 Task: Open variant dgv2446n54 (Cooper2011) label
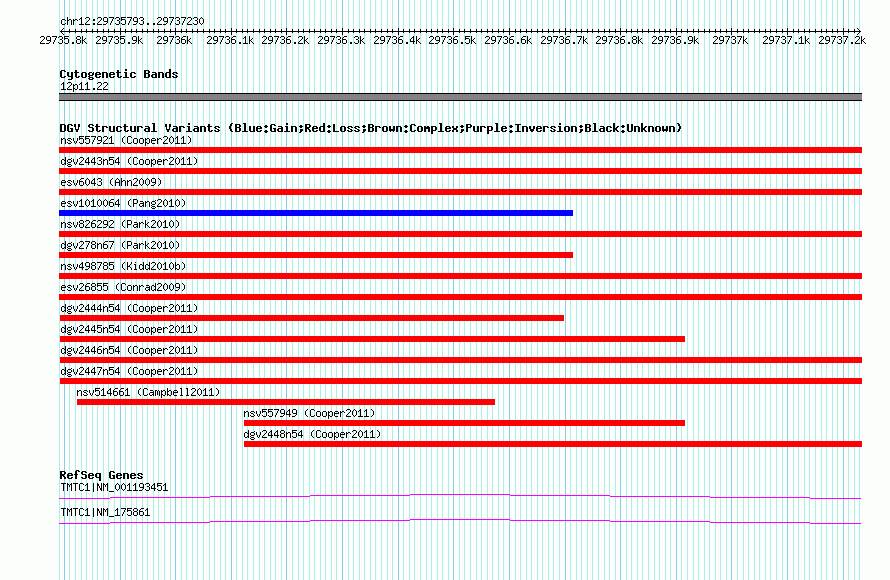click(x=129, y=350)
